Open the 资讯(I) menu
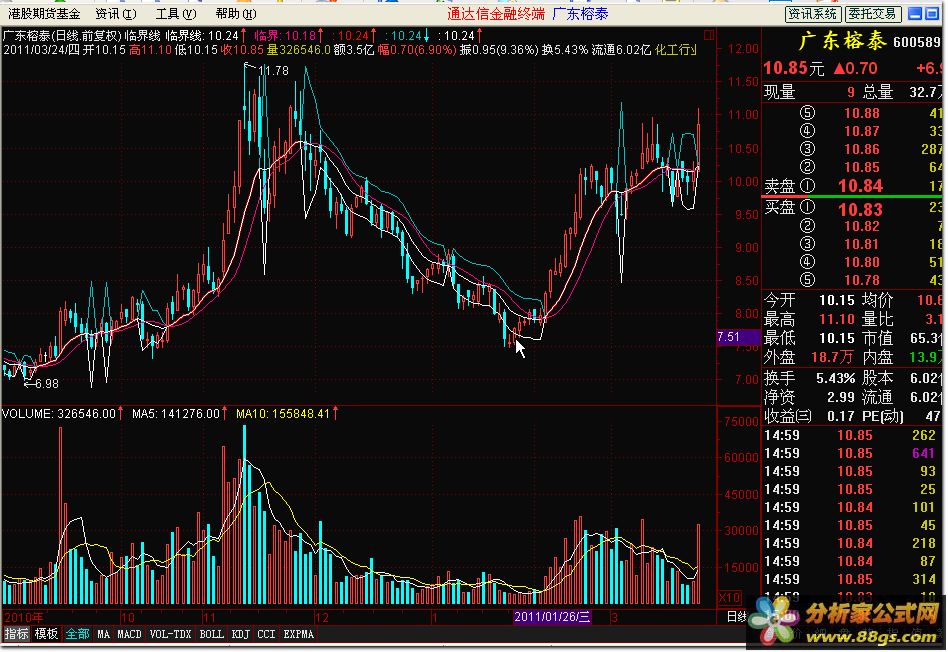The width and height of the screenshot is (948, 652). tap(115, 13)
